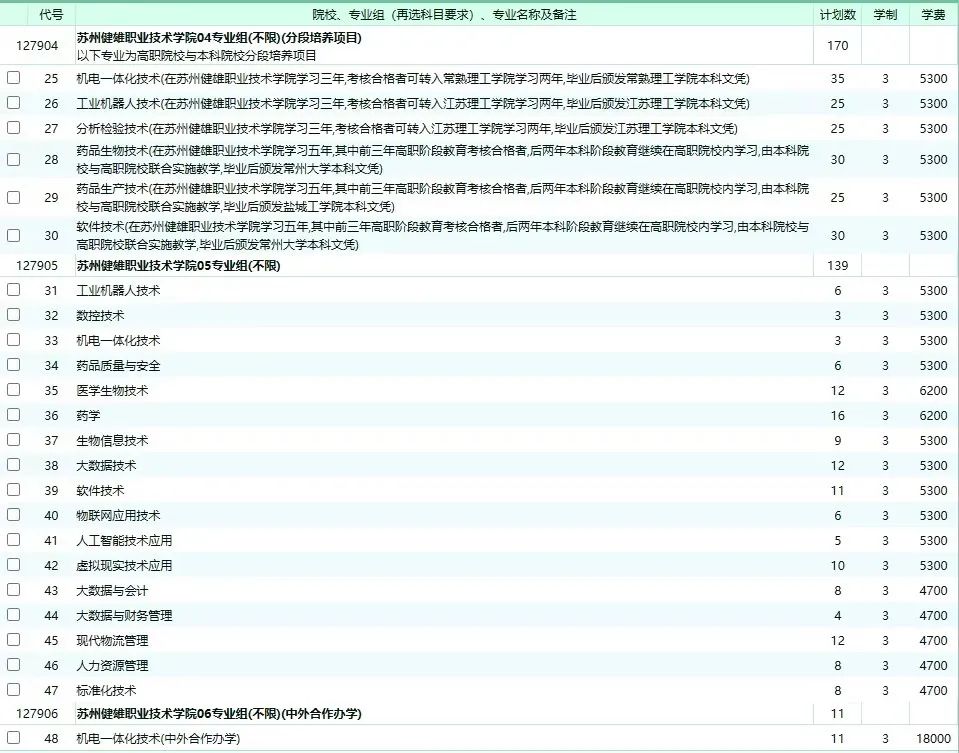Select the 药学 major checkbox
The image size is (959, 753).
pyautogui.click(x=13, y=415)
